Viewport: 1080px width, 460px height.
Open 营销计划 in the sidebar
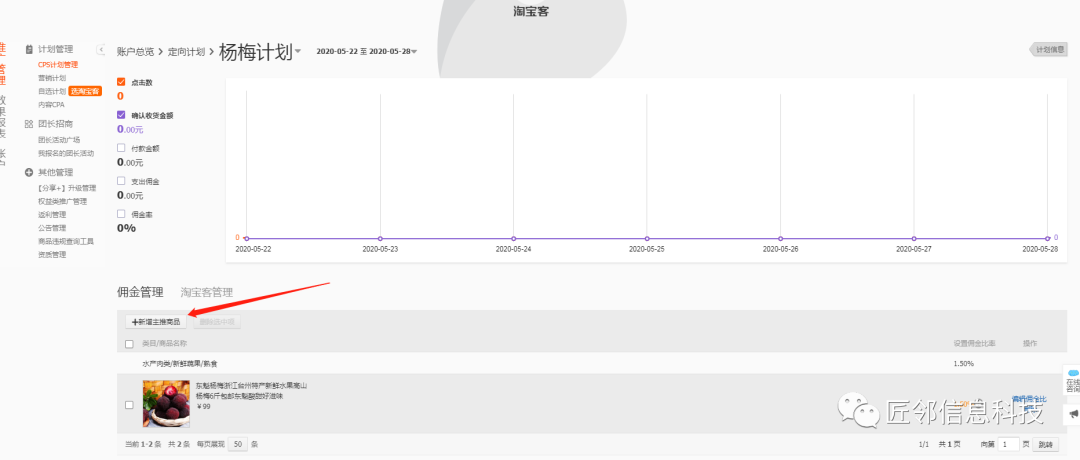[x=52, y=78]
